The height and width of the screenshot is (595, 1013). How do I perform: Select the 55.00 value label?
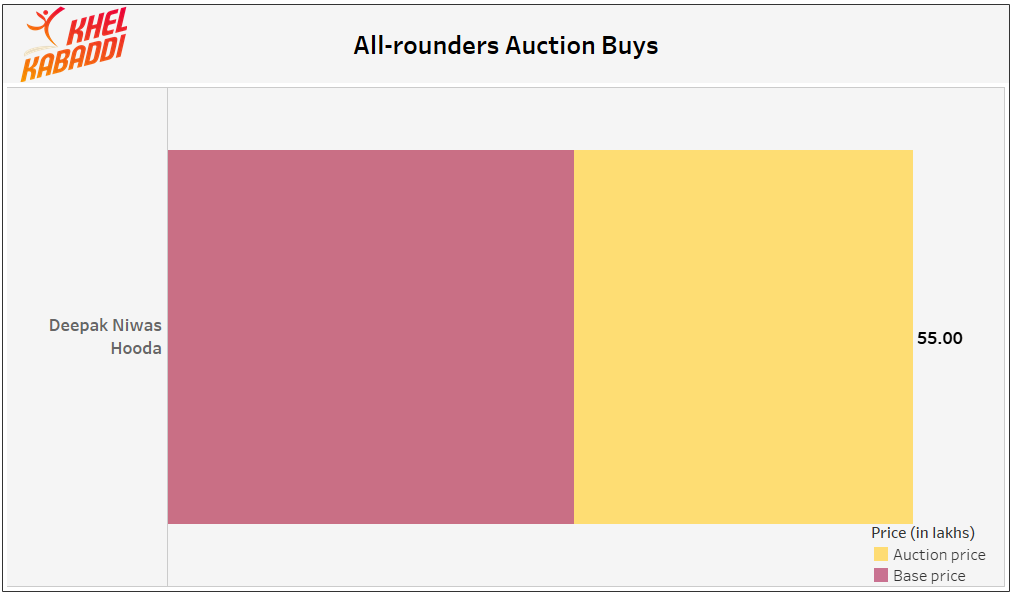[940, 338]
